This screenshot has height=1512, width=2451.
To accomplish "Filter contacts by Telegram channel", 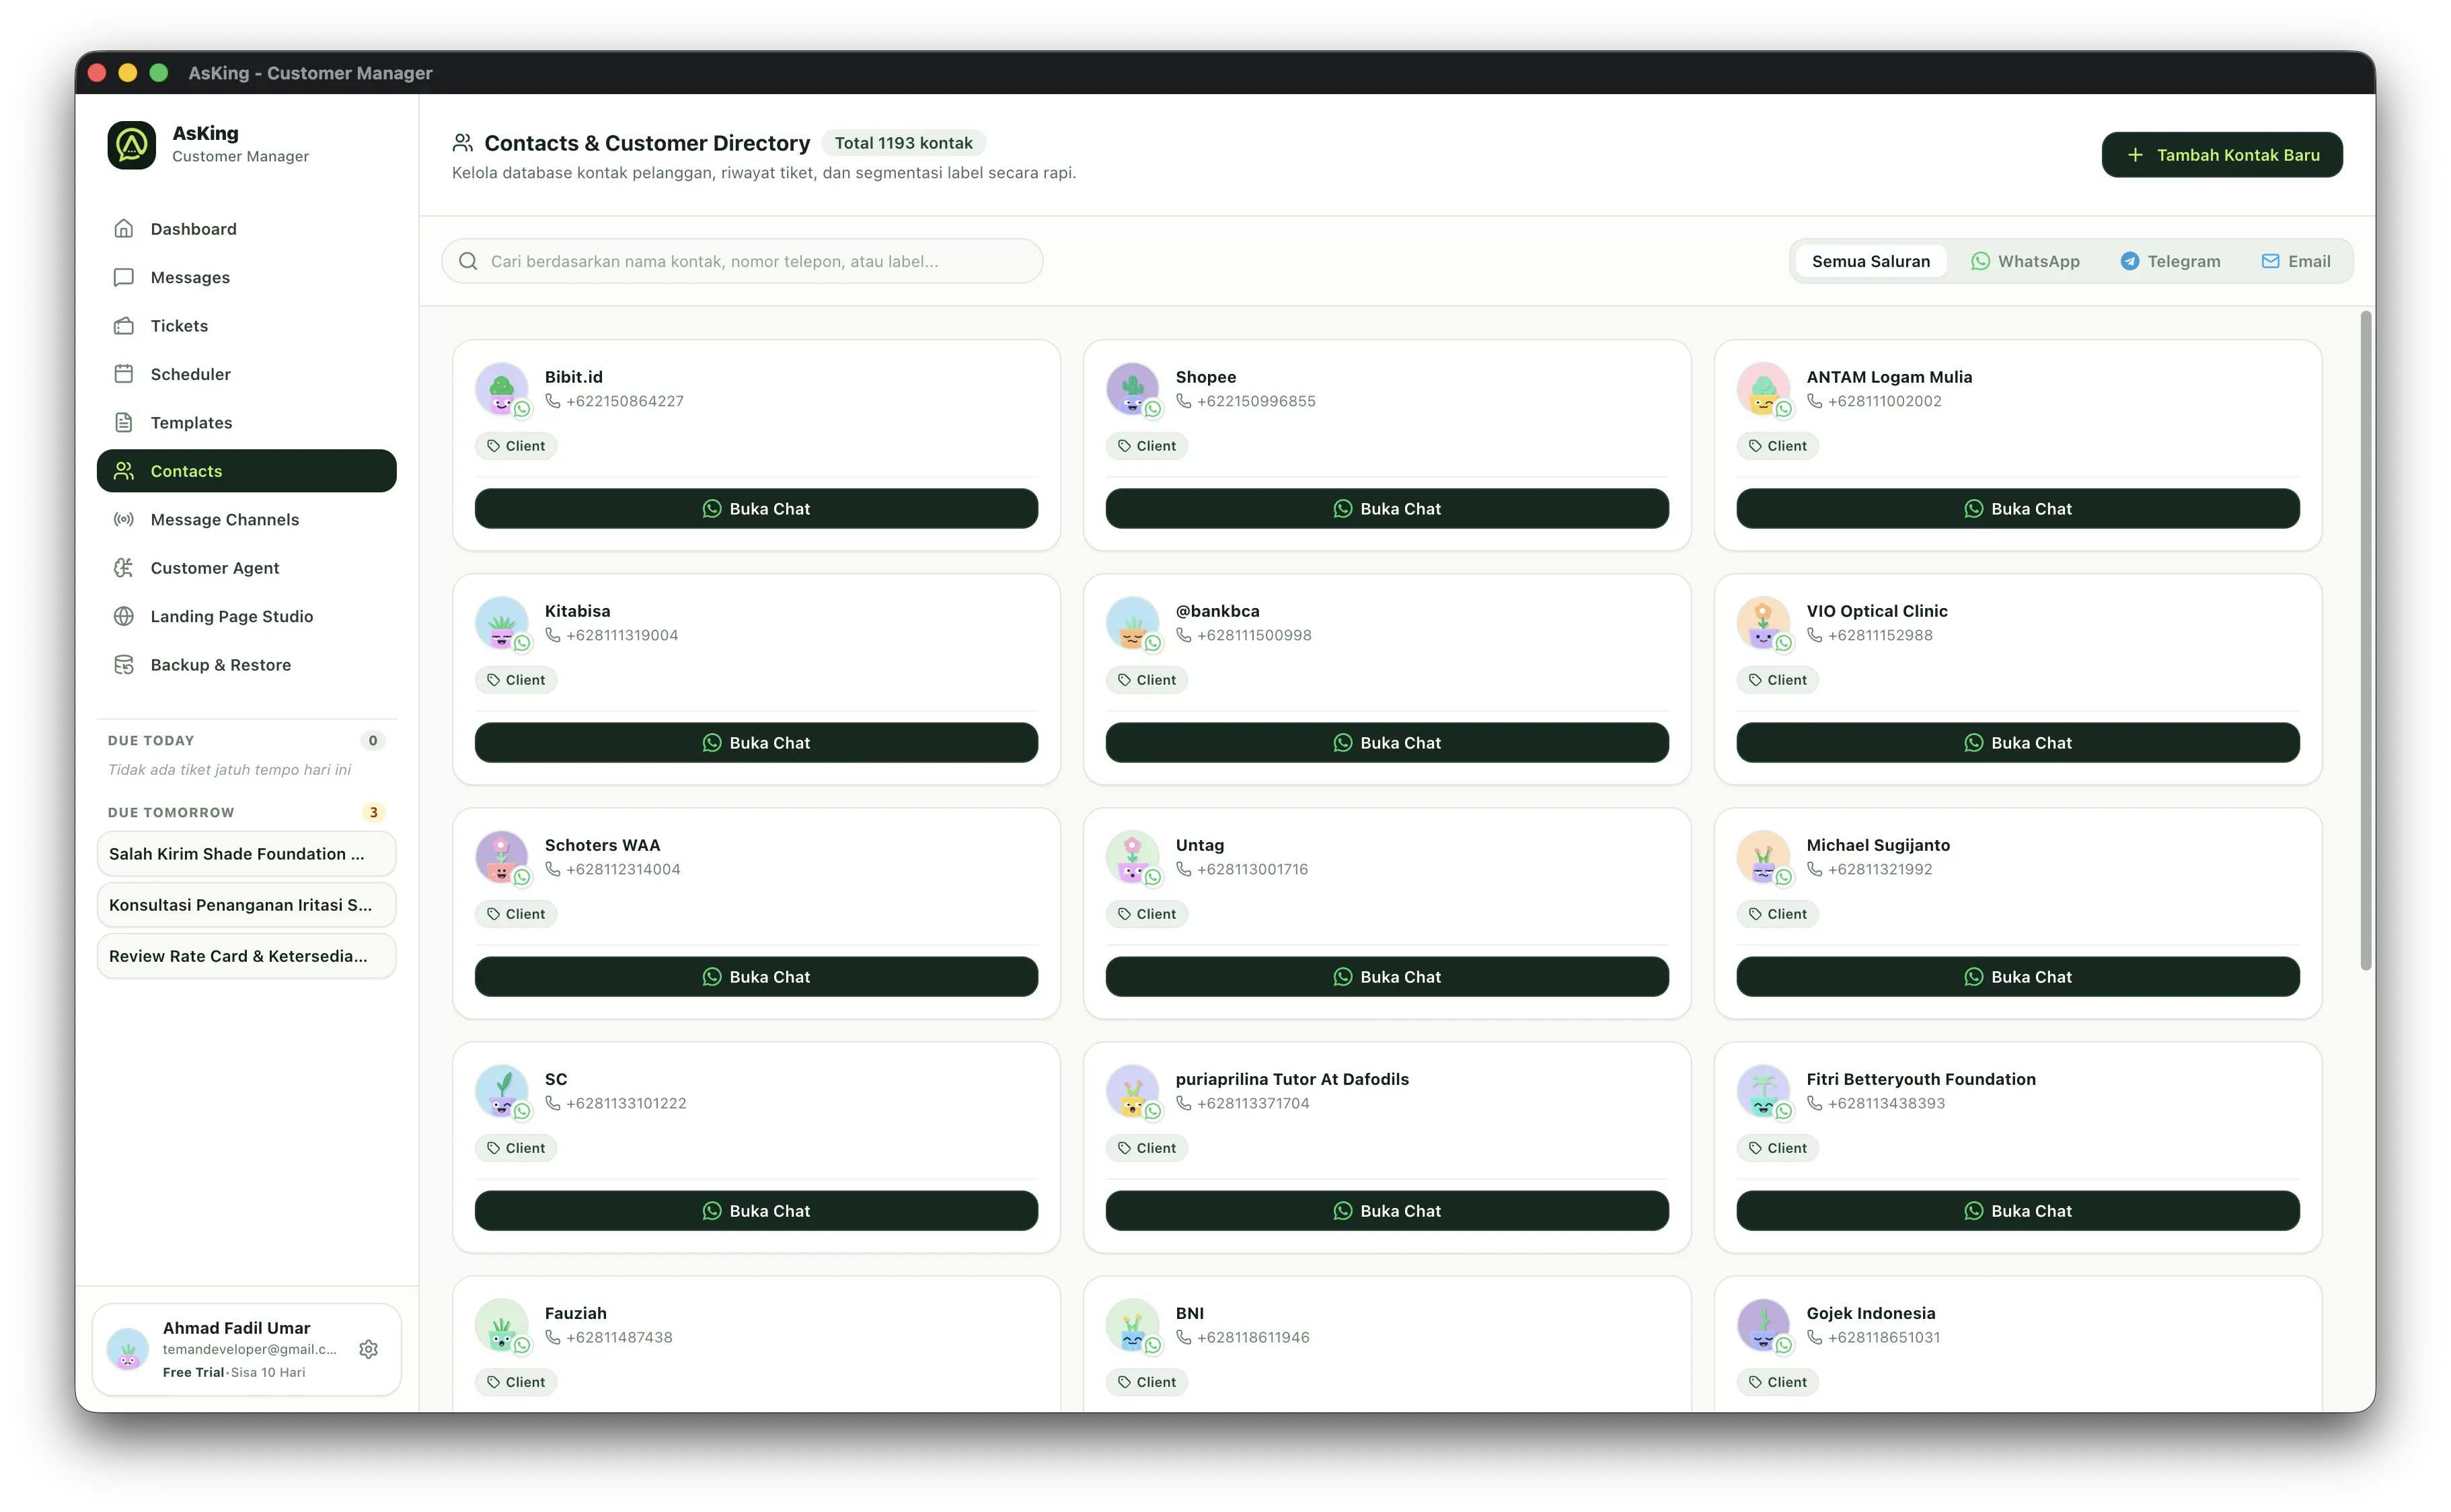I will [2171, 261].
